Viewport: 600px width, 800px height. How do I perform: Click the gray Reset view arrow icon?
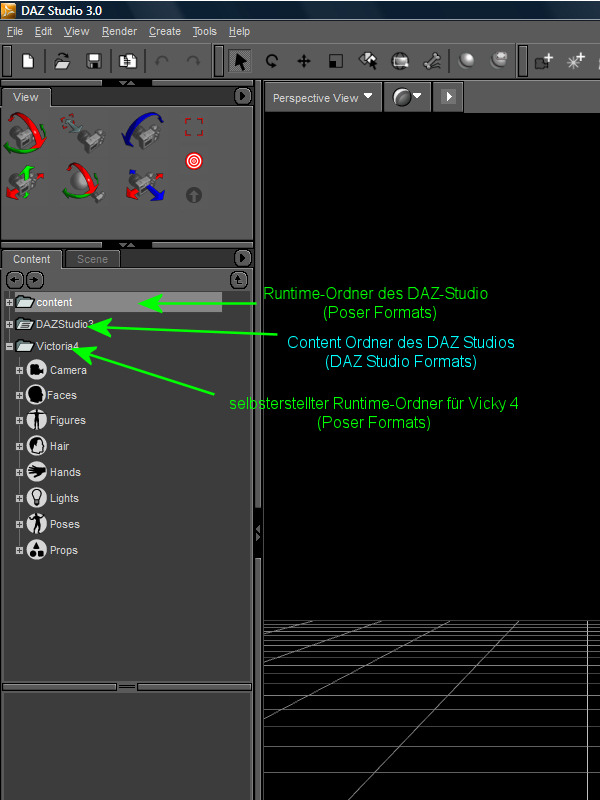click(x=194, y=195)
